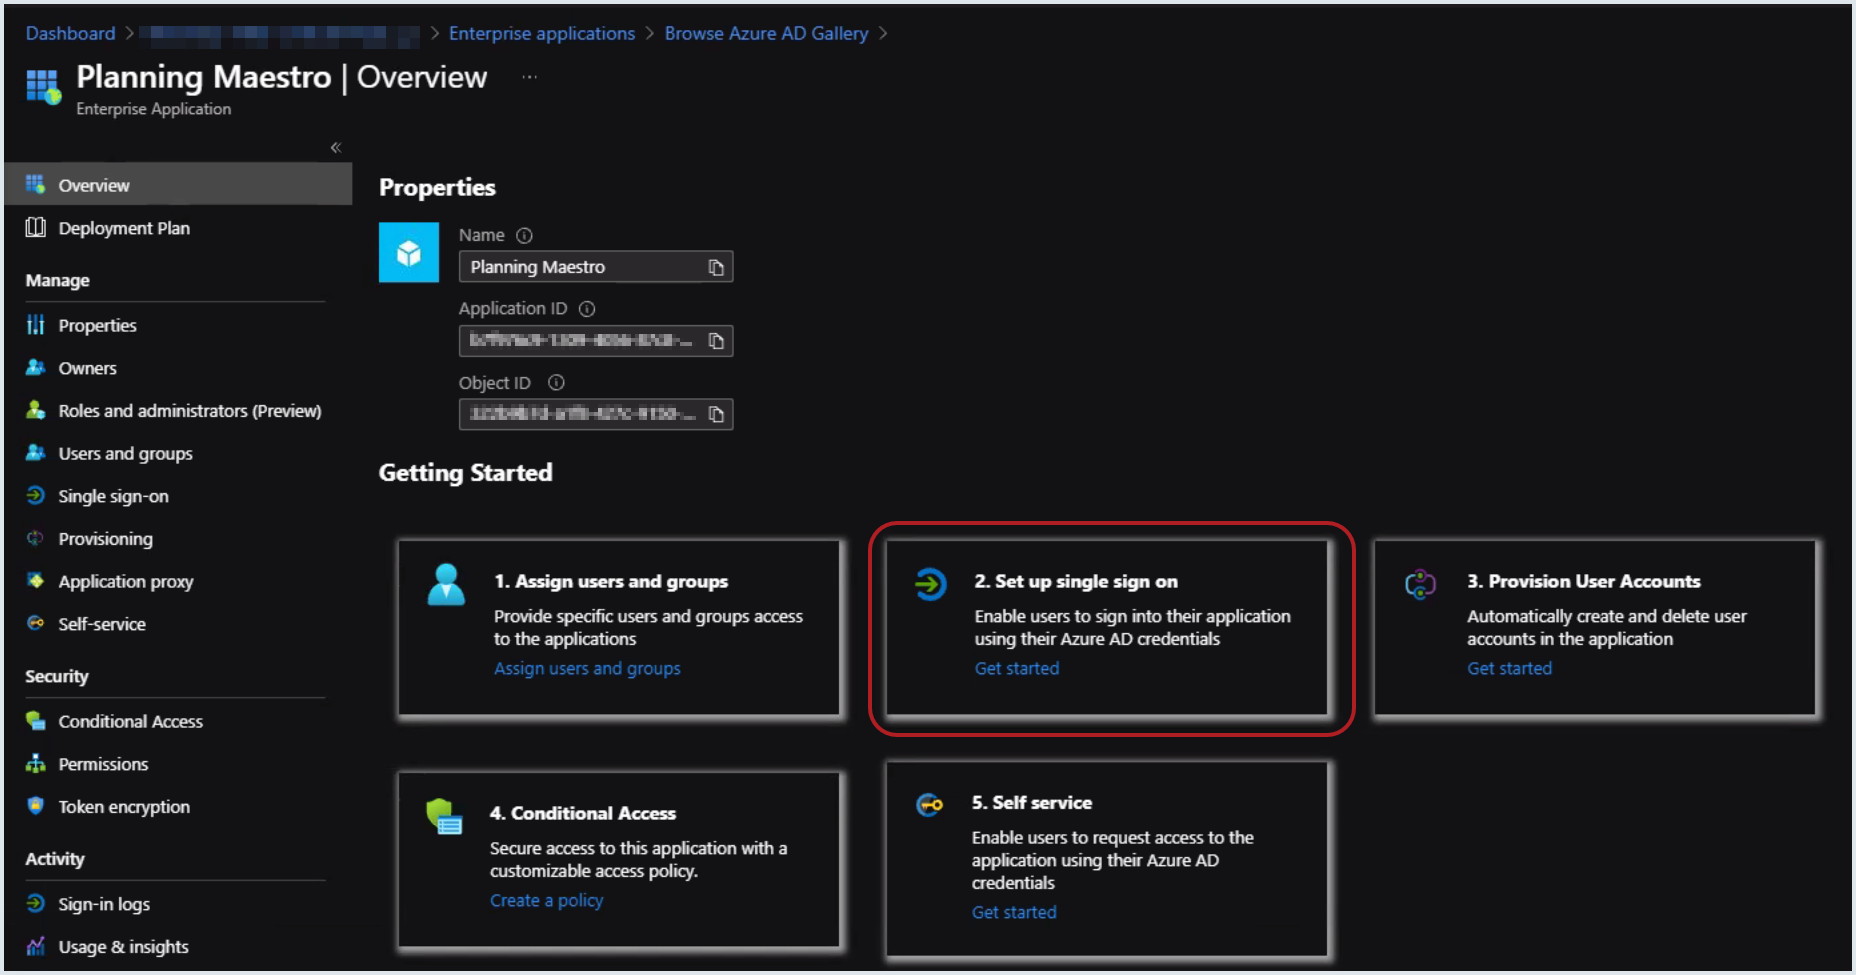
Task: Click the Usage & insights chart icon
Action: tap(36, 946)
